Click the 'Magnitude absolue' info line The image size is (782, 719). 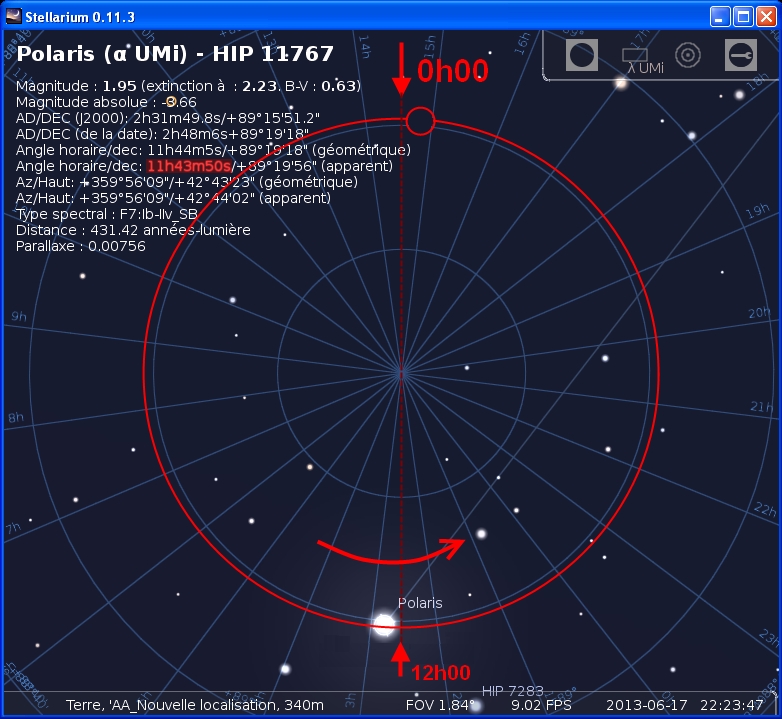coord(106,102)
